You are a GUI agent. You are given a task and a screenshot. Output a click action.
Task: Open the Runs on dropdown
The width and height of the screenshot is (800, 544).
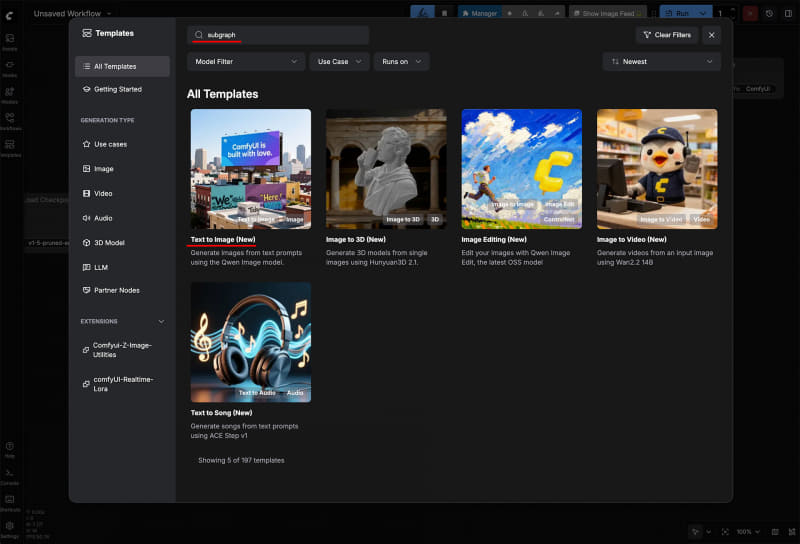tap(402, 61)
